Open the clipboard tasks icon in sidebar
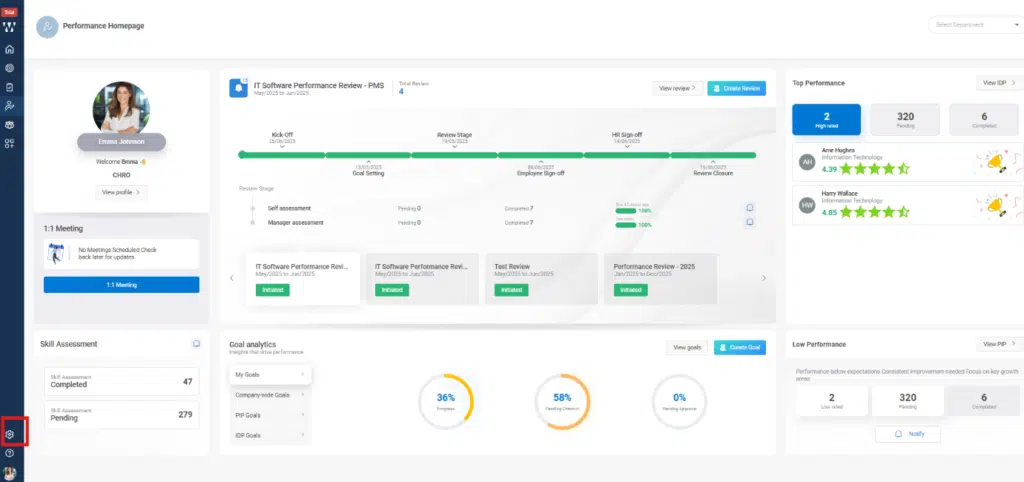The image size is (1024, 482). 9,87
